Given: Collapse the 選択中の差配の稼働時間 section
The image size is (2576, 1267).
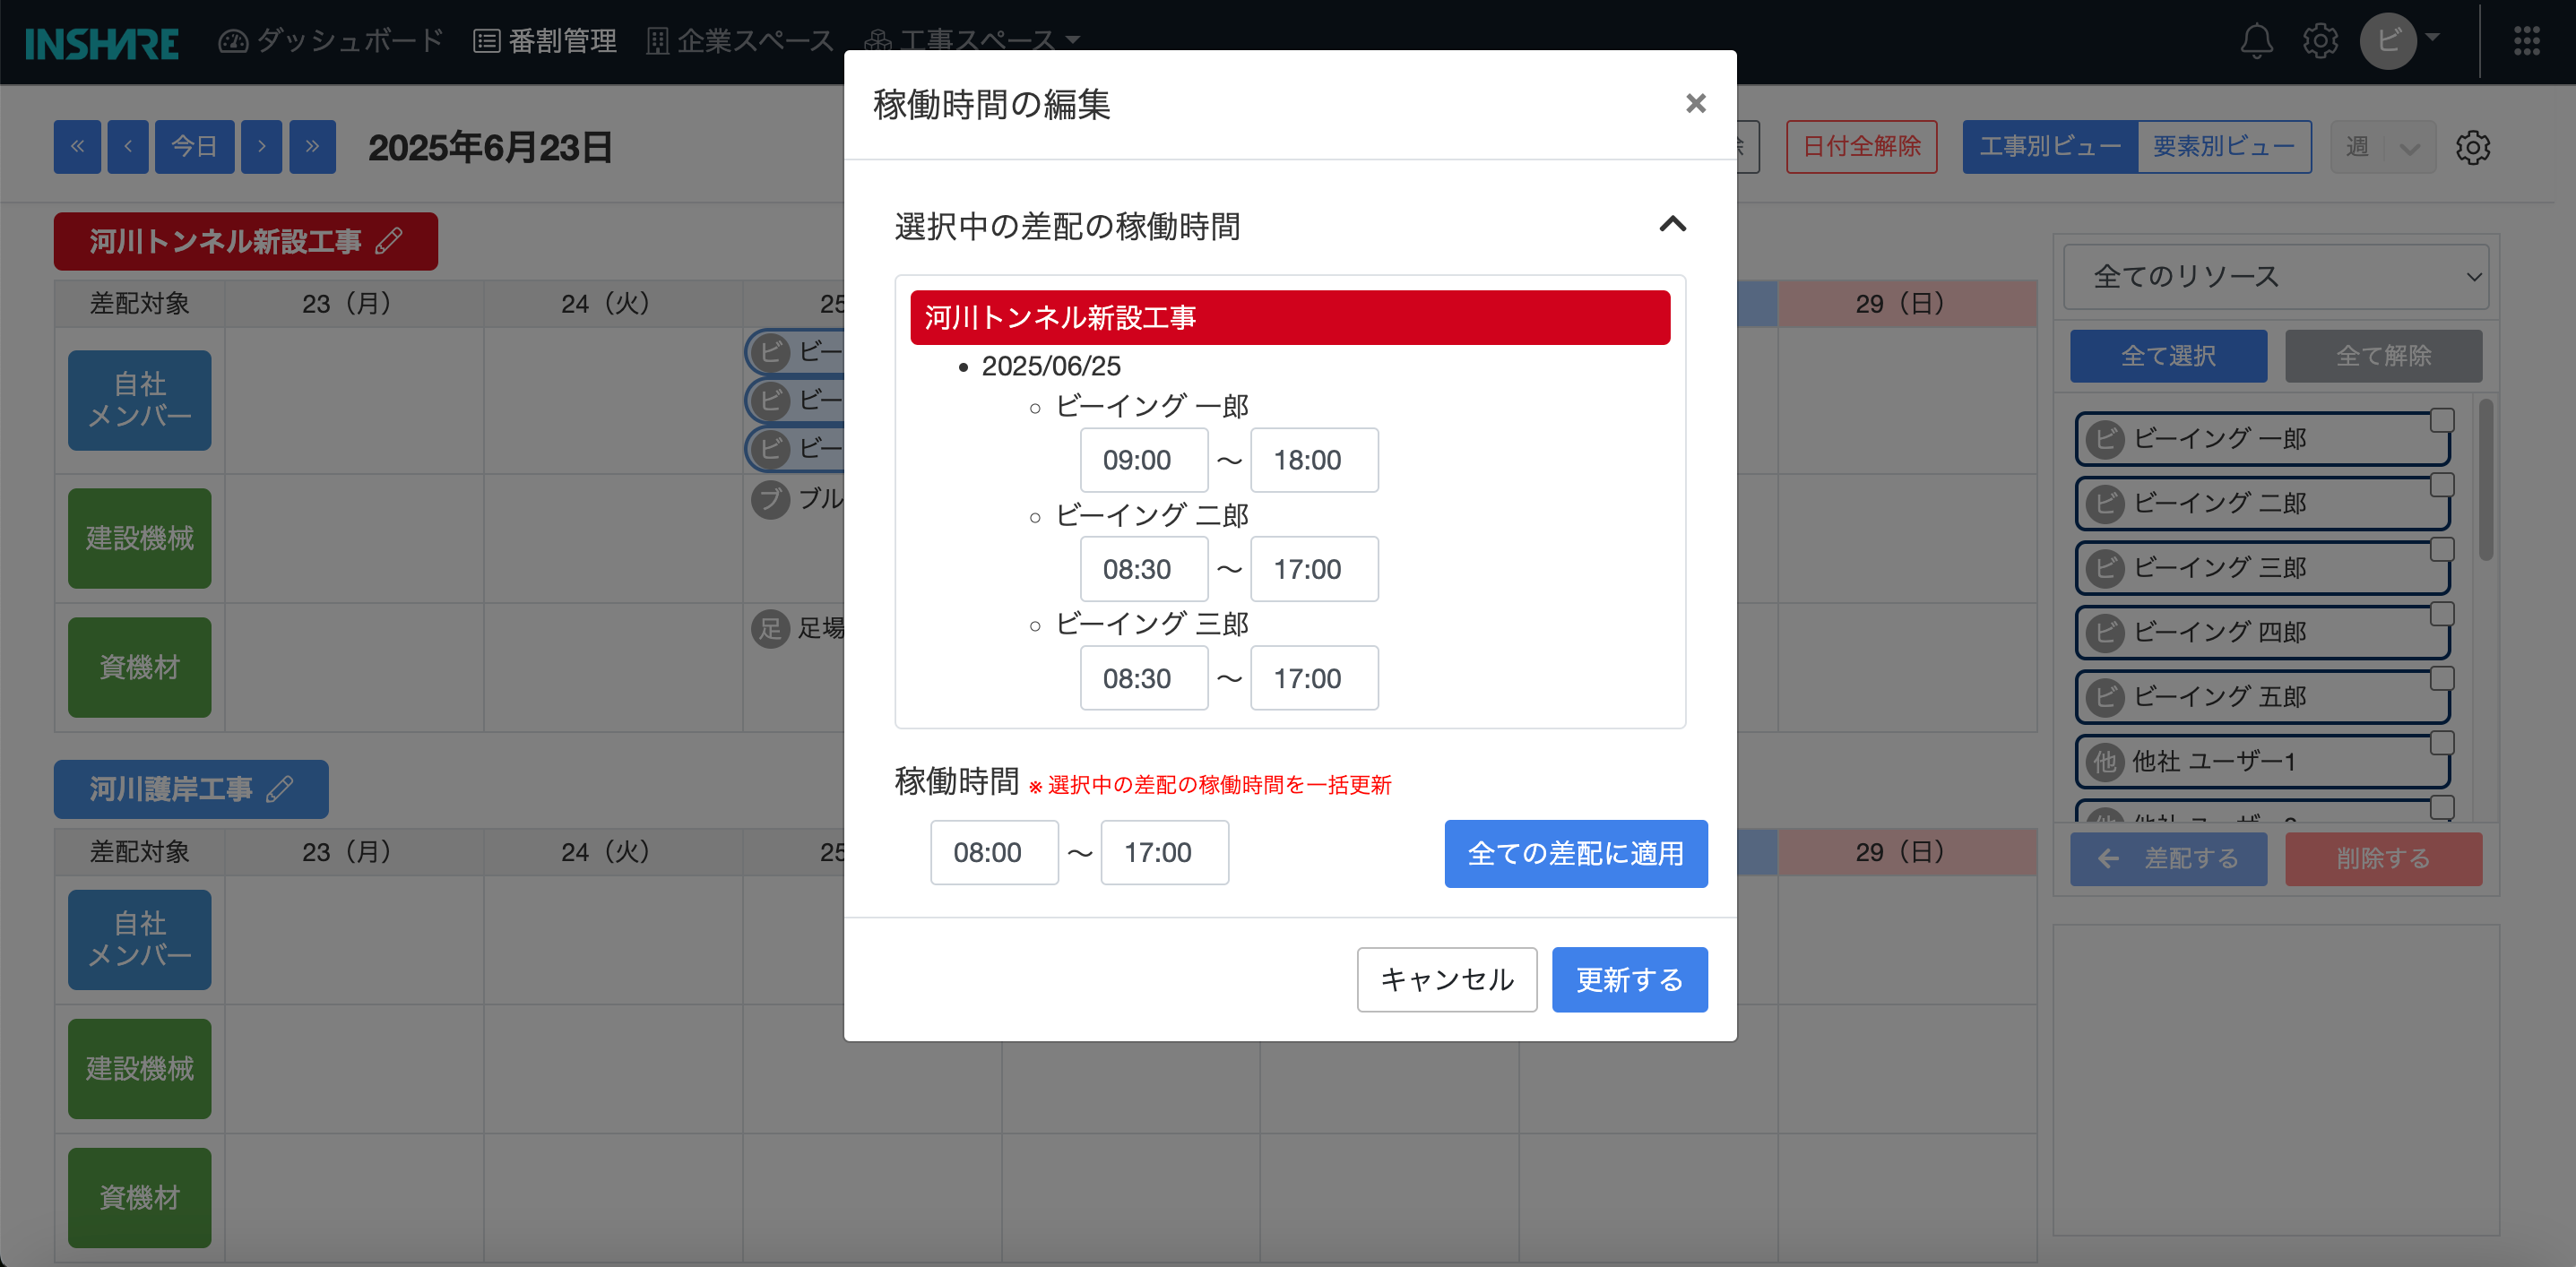Looking at the screenshot, I should [1672, 224].
